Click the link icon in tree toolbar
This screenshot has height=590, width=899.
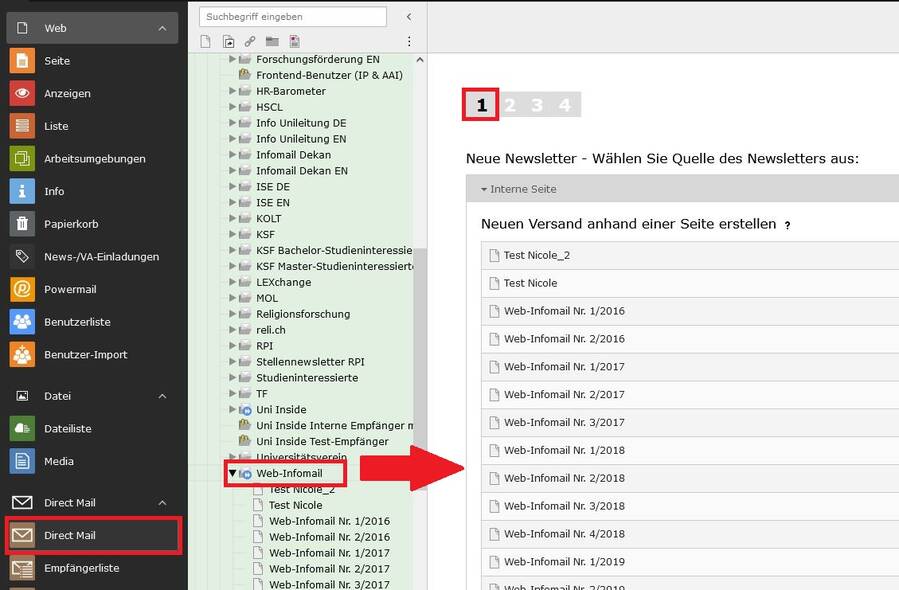[x=250, y=41]
